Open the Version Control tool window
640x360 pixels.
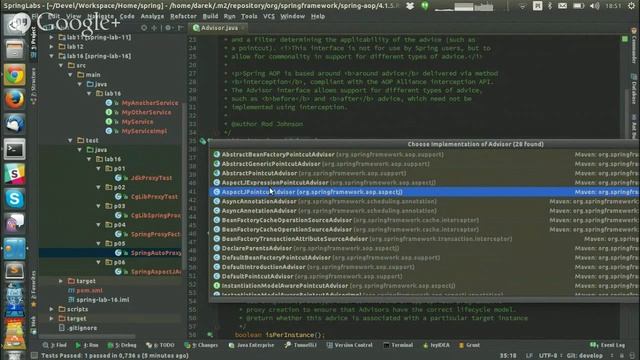350,345
